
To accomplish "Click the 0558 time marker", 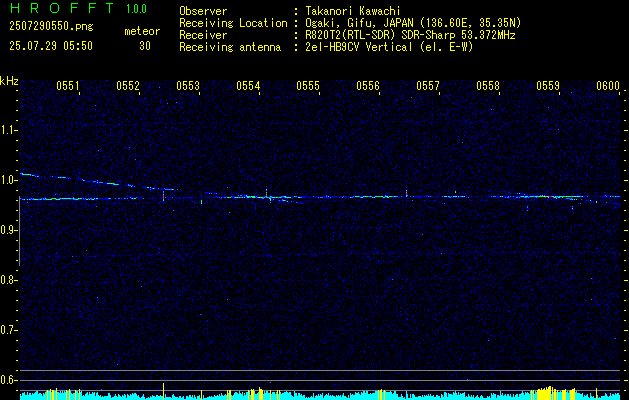I will tap(488, 85).
